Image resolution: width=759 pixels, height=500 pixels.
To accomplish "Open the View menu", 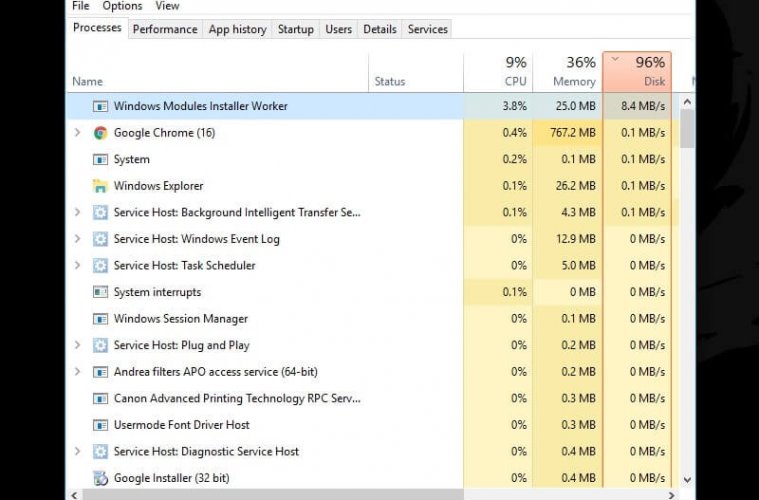I will (x=167, y=6).
